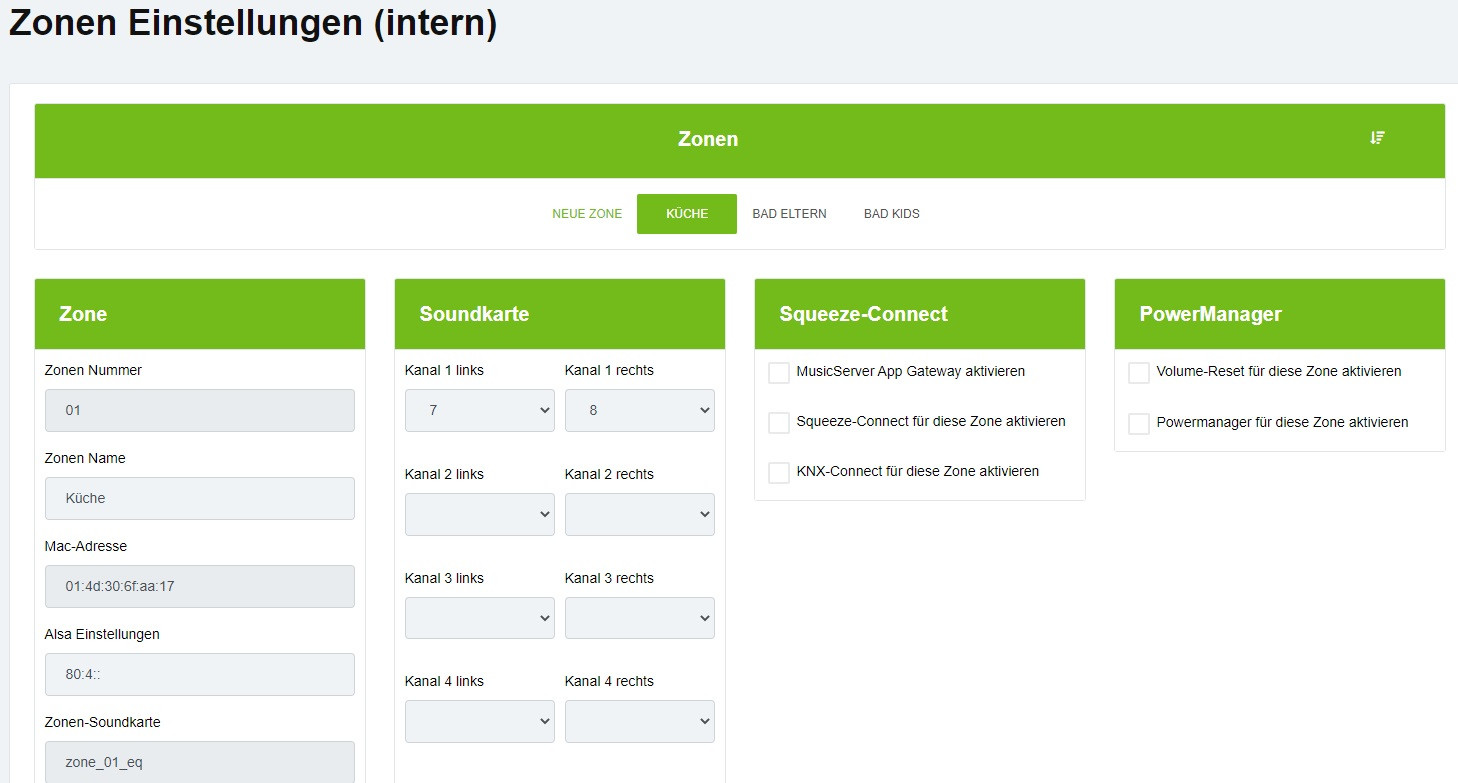Screen dimensions: 1458x783
Task: Toggle Powermanager für diese Zone aktivieren
Action: click(1139, 424)
